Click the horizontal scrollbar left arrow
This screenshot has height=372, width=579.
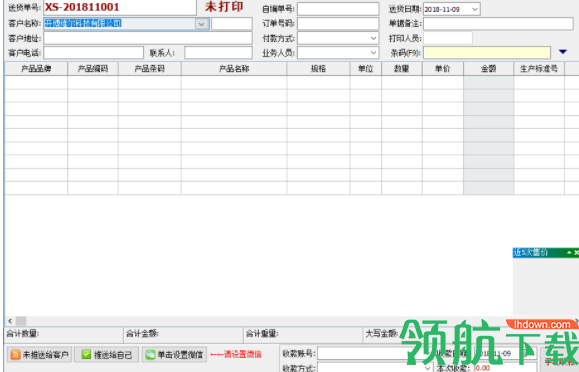pyautogui.click(x=10, y=321)
